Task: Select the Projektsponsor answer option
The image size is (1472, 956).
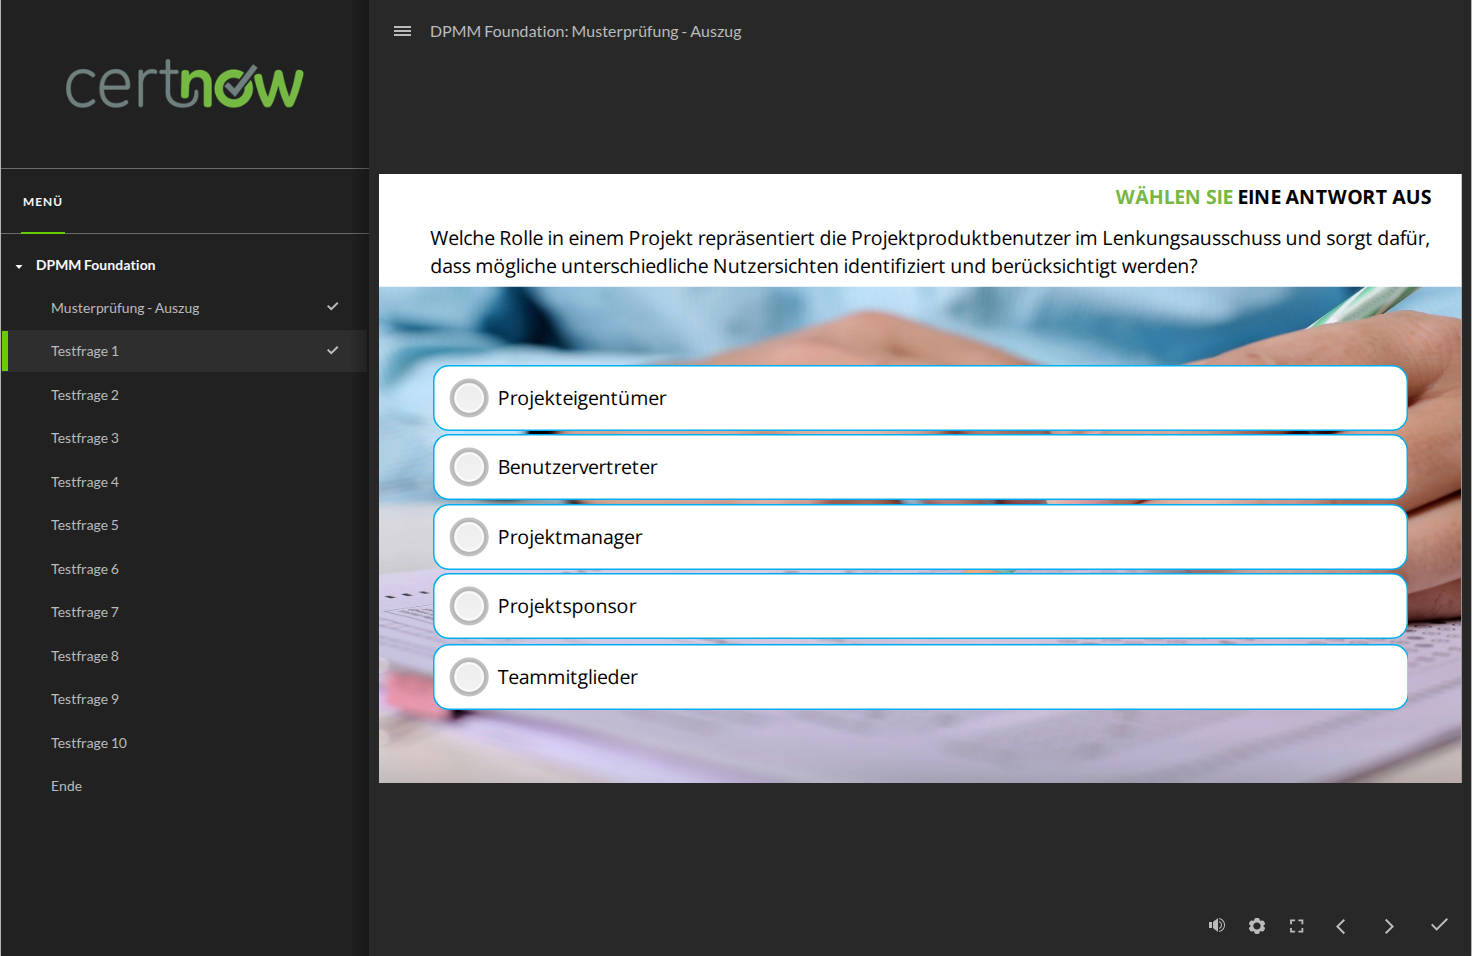Action: click(469, 606)
